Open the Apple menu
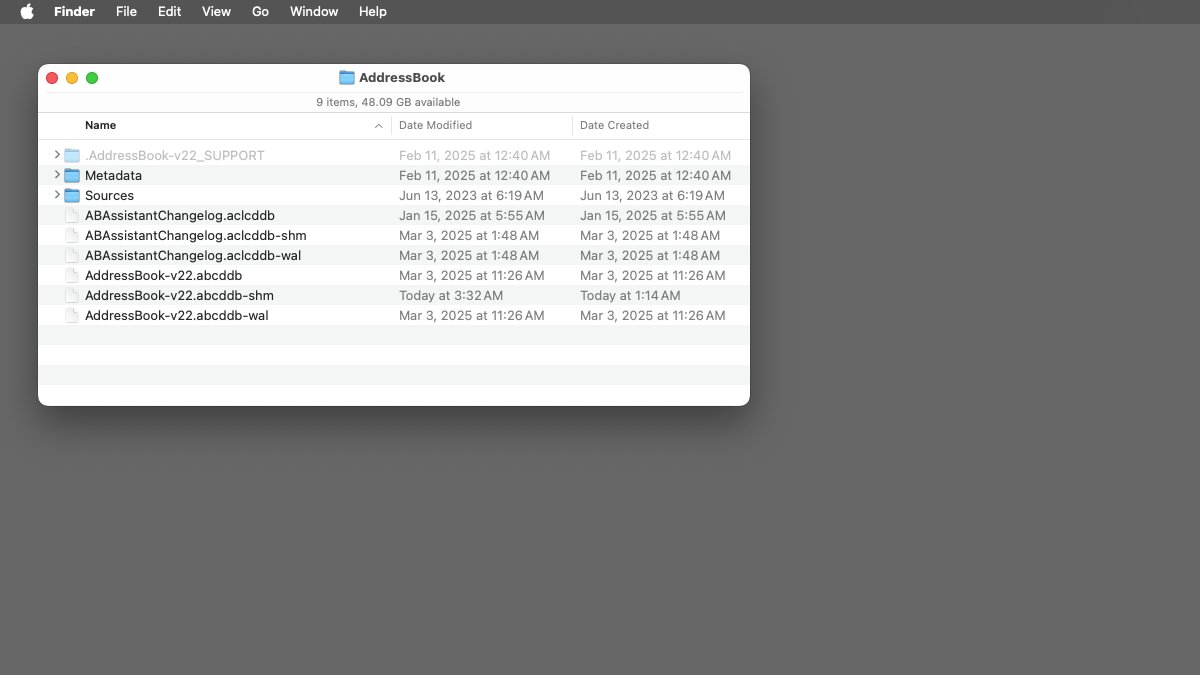This screenshot has width=1200, height=675. pos(27,12)
